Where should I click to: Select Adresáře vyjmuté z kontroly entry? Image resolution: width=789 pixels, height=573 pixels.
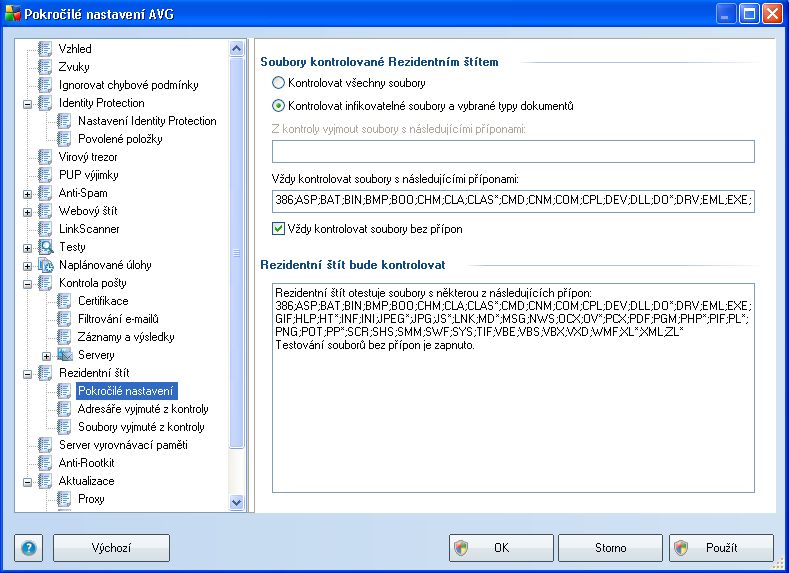[143, 409]
